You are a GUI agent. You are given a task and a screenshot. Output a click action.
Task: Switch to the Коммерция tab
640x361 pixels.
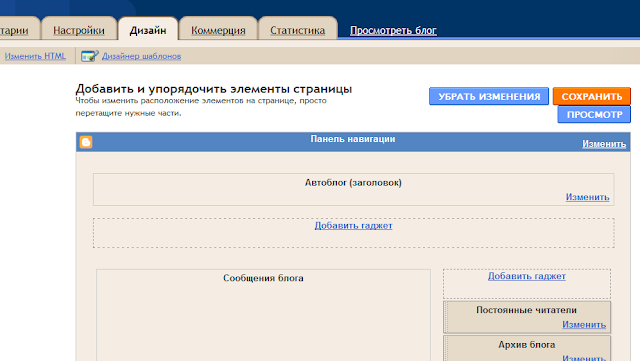point(218,30)
